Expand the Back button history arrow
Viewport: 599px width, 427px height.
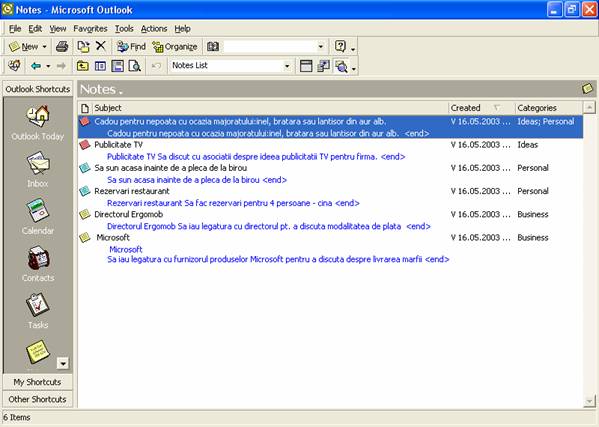48,66
